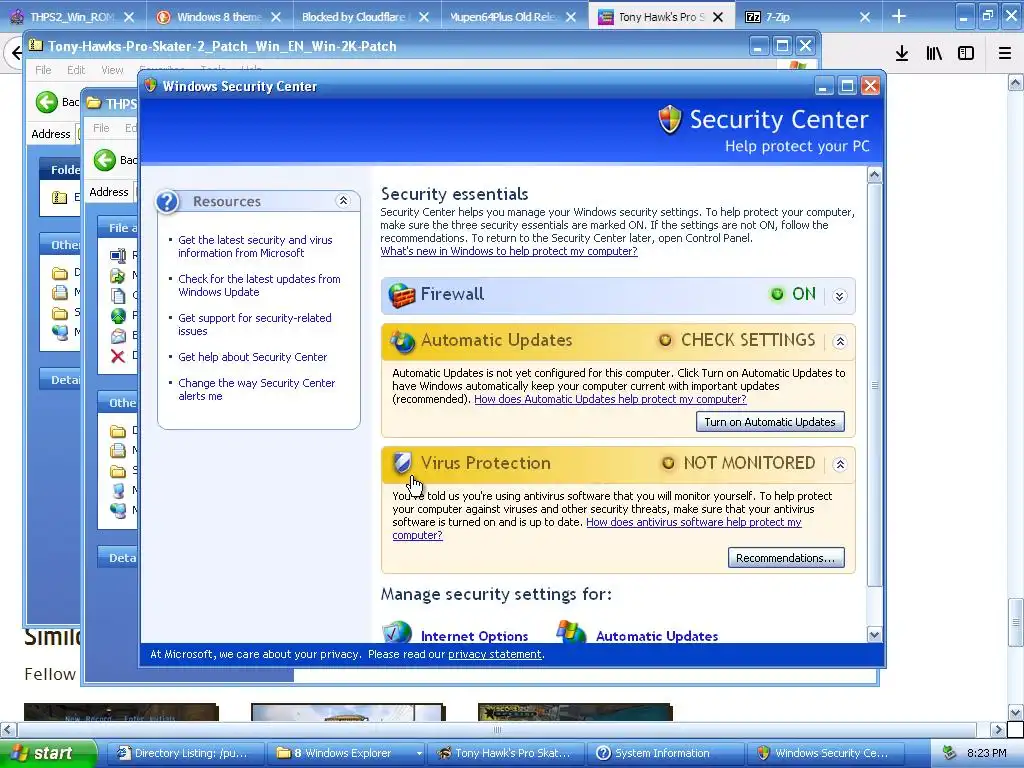
Task: Click the network tray icon by the clock
Action: (949, 753)
